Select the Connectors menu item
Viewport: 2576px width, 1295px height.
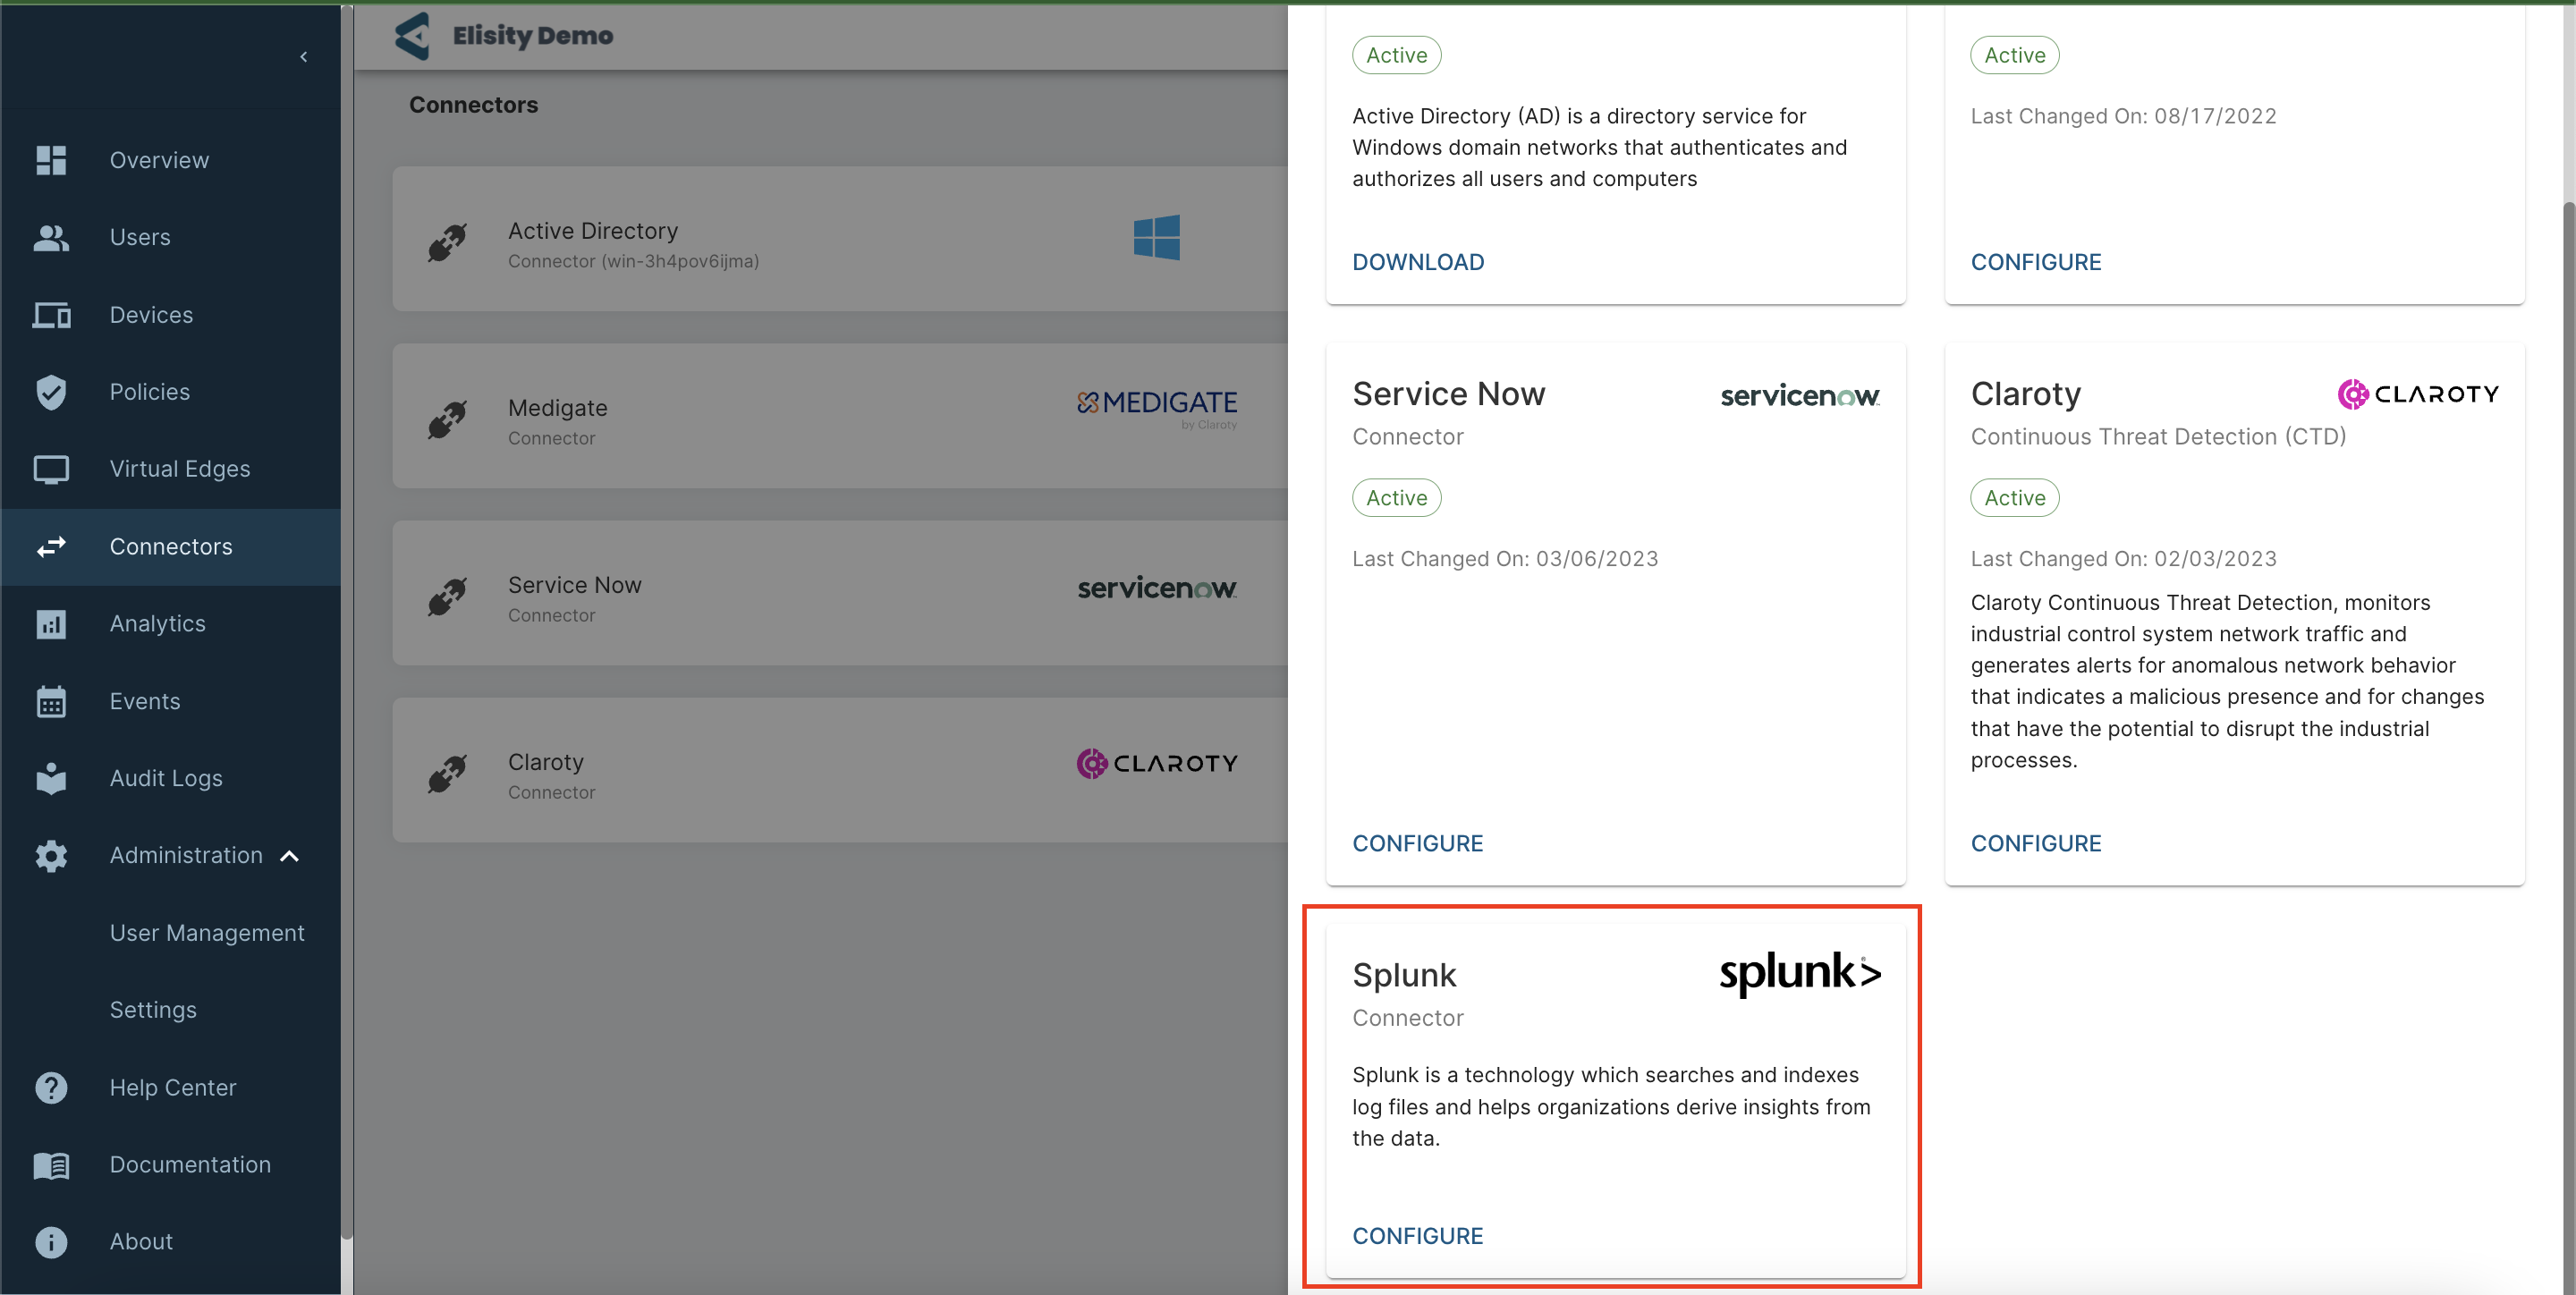pyautogui.click(x=170, y=547)
